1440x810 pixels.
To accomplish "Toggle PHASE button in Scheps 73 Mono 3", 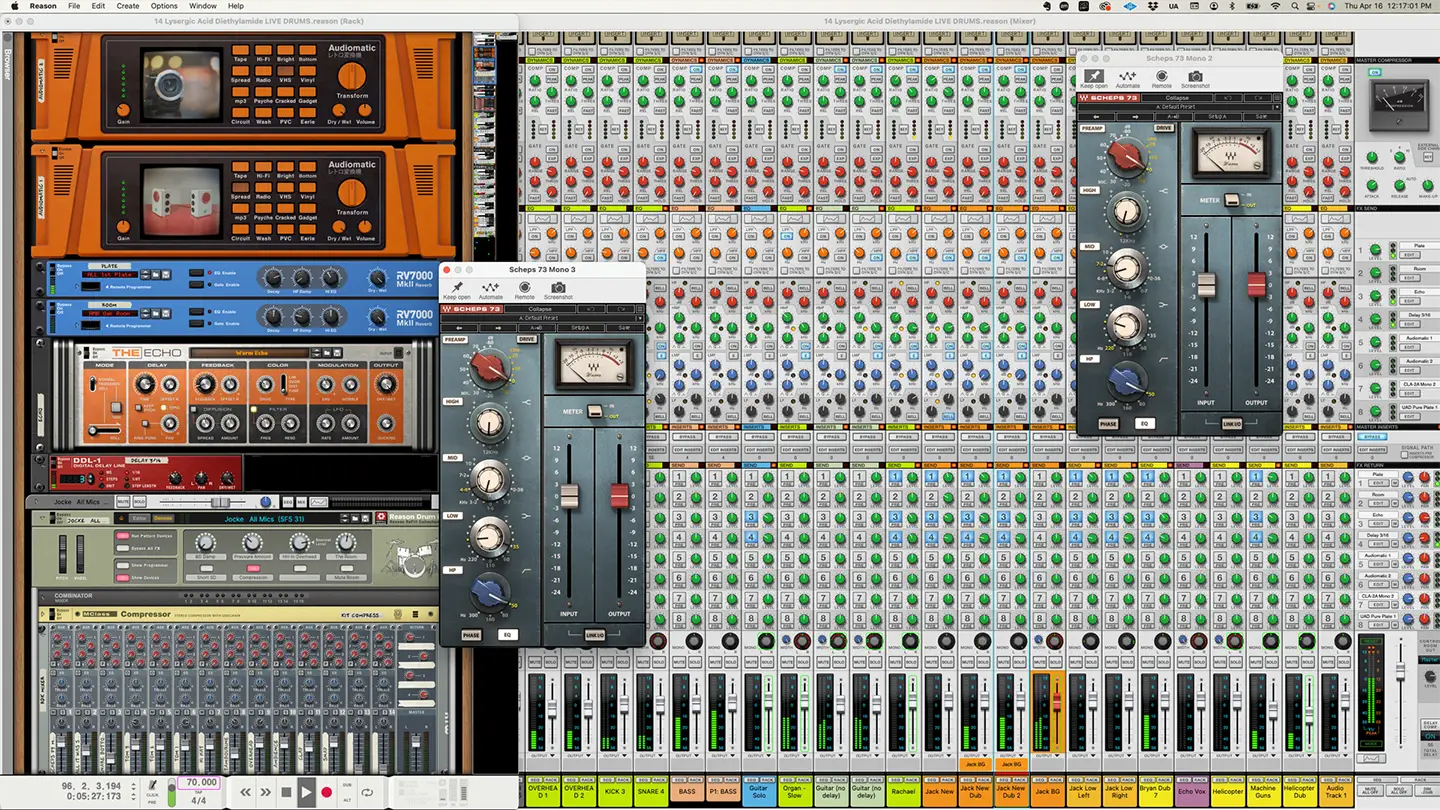I will 471,635.
